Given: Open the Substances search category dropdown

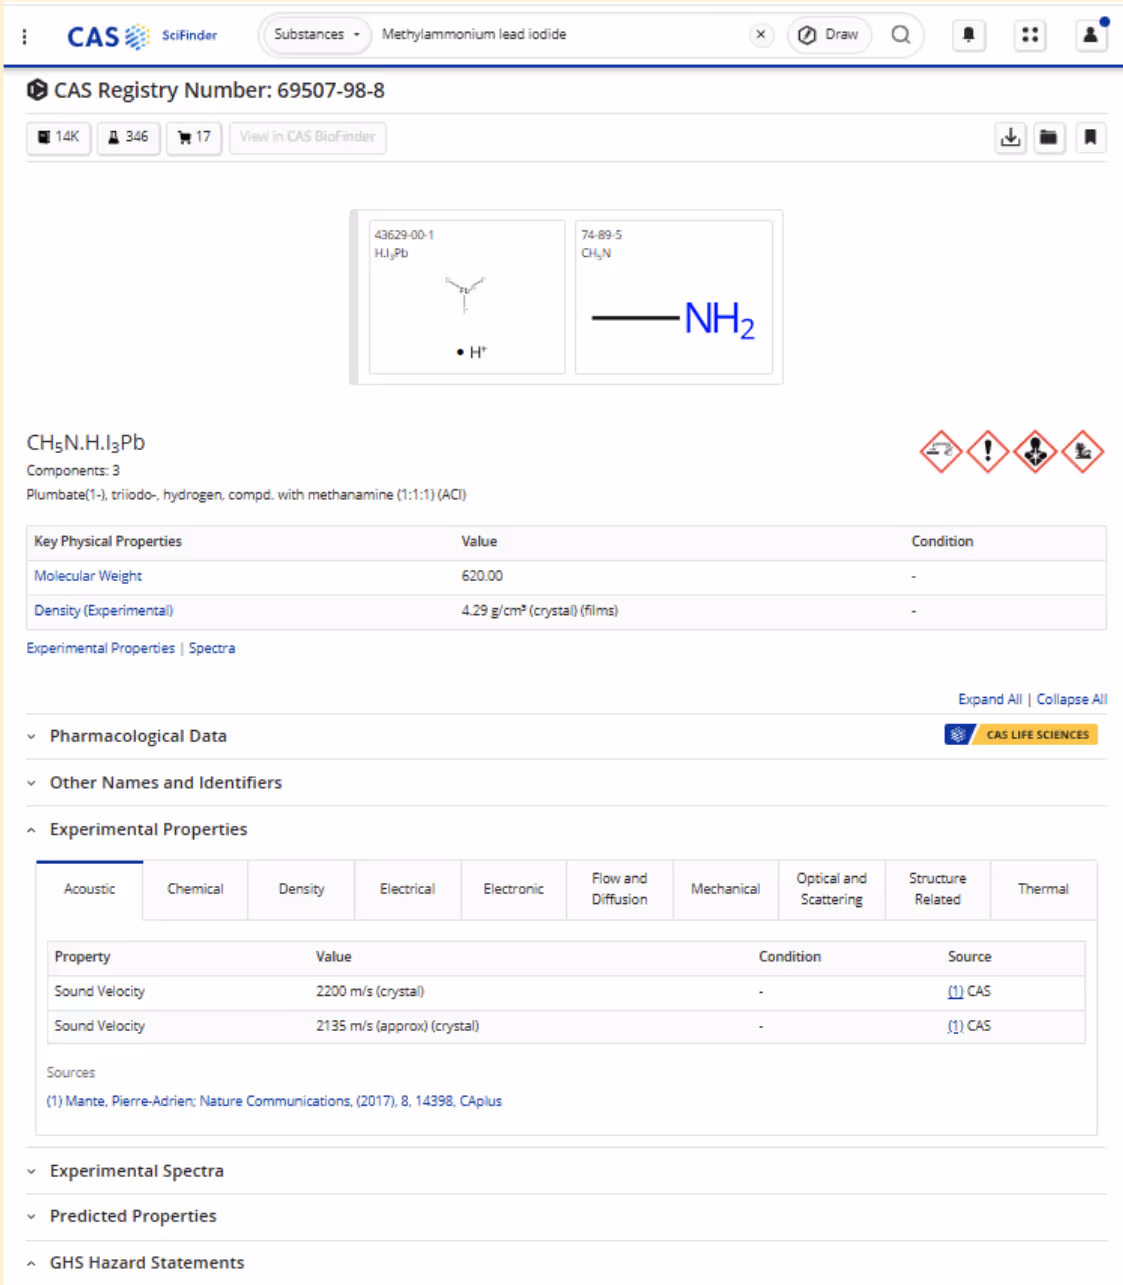Looking at the screenshot, I should pos(315,34).
